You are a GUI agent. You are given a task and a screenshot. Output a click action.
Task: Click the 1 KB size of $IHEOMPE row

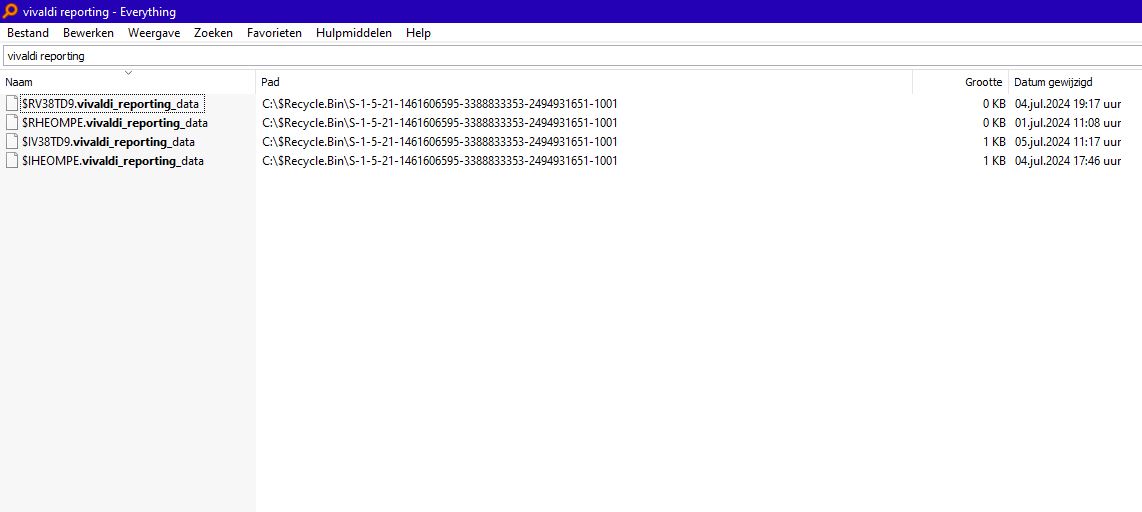click(993, 160)
